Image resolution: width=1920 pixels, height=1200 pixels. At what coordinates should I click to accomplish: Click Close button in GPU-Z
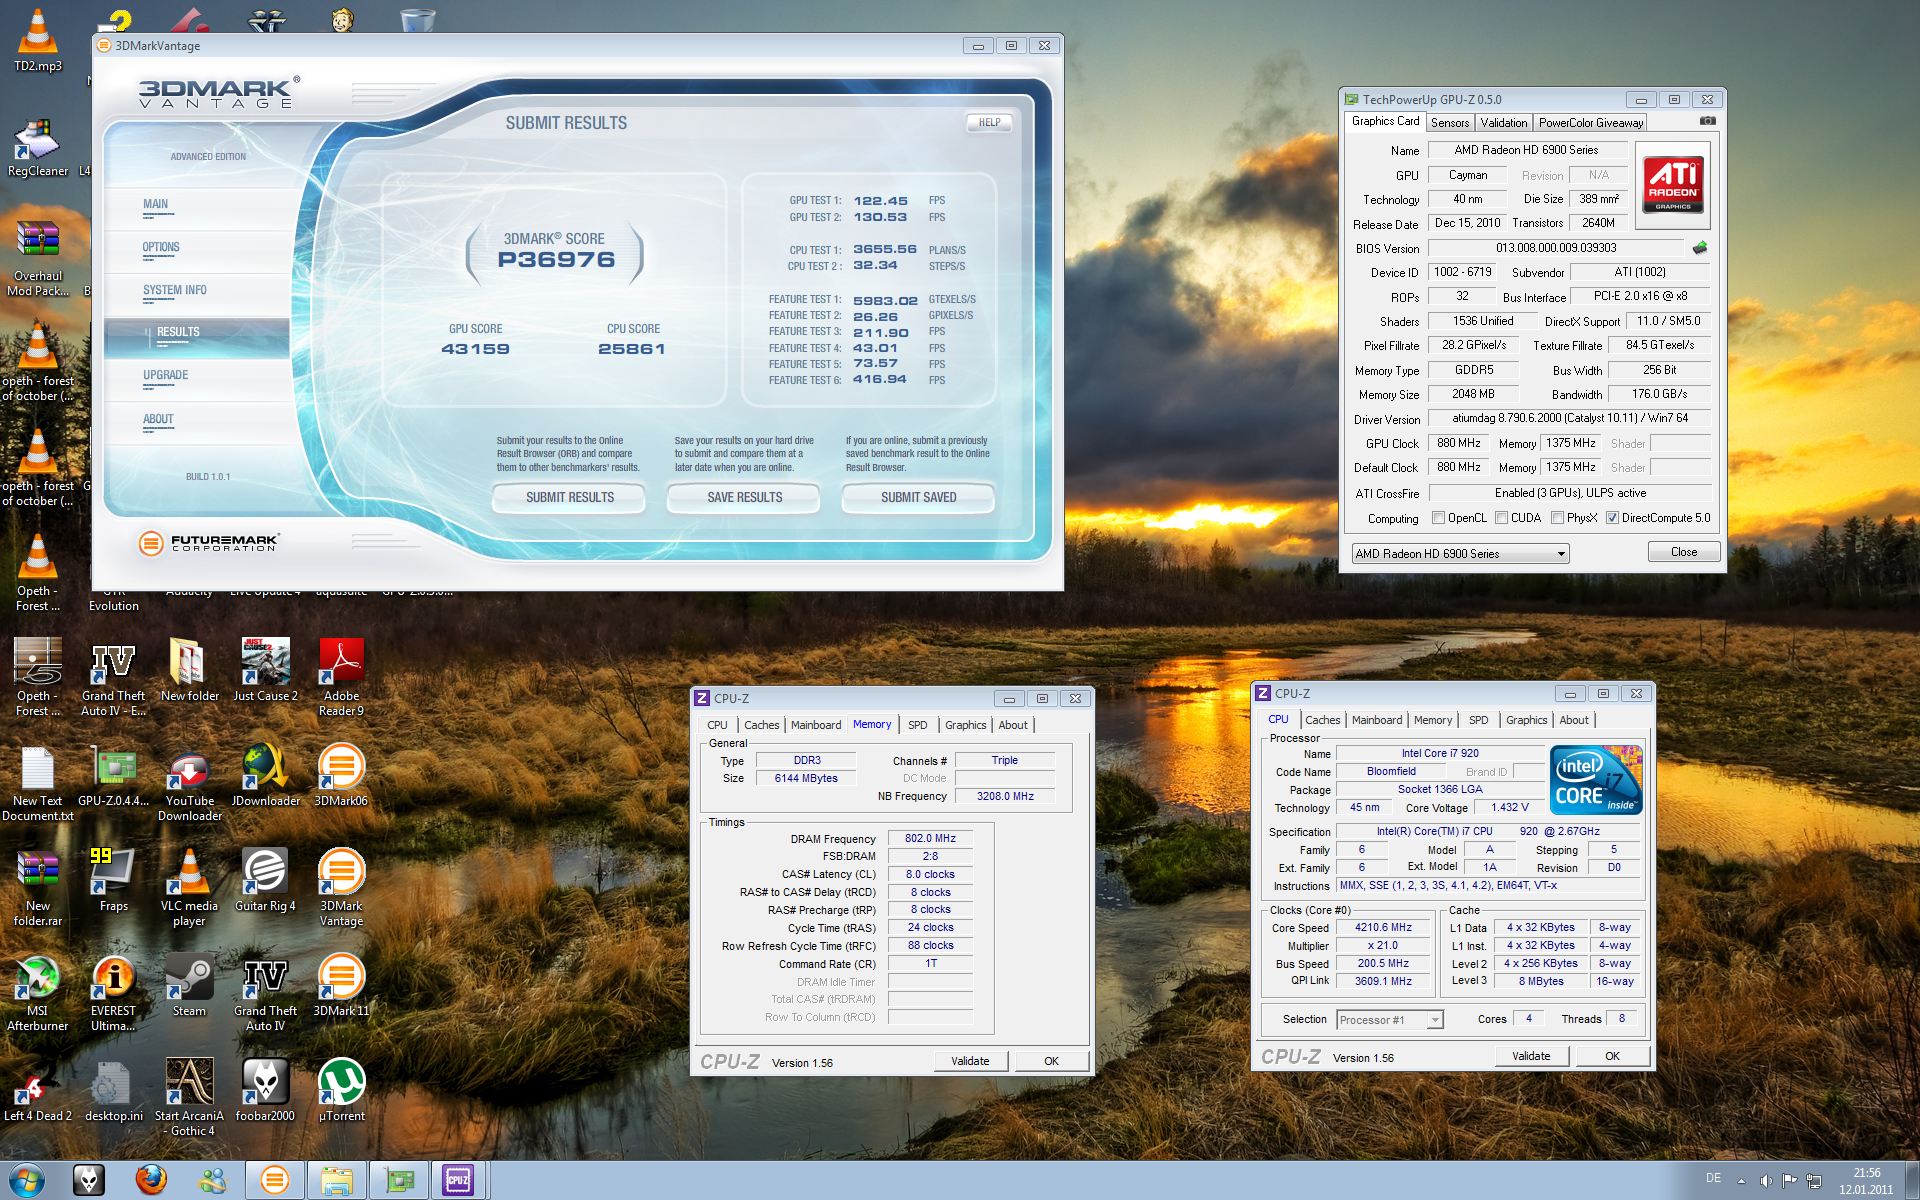[1683, 552]
